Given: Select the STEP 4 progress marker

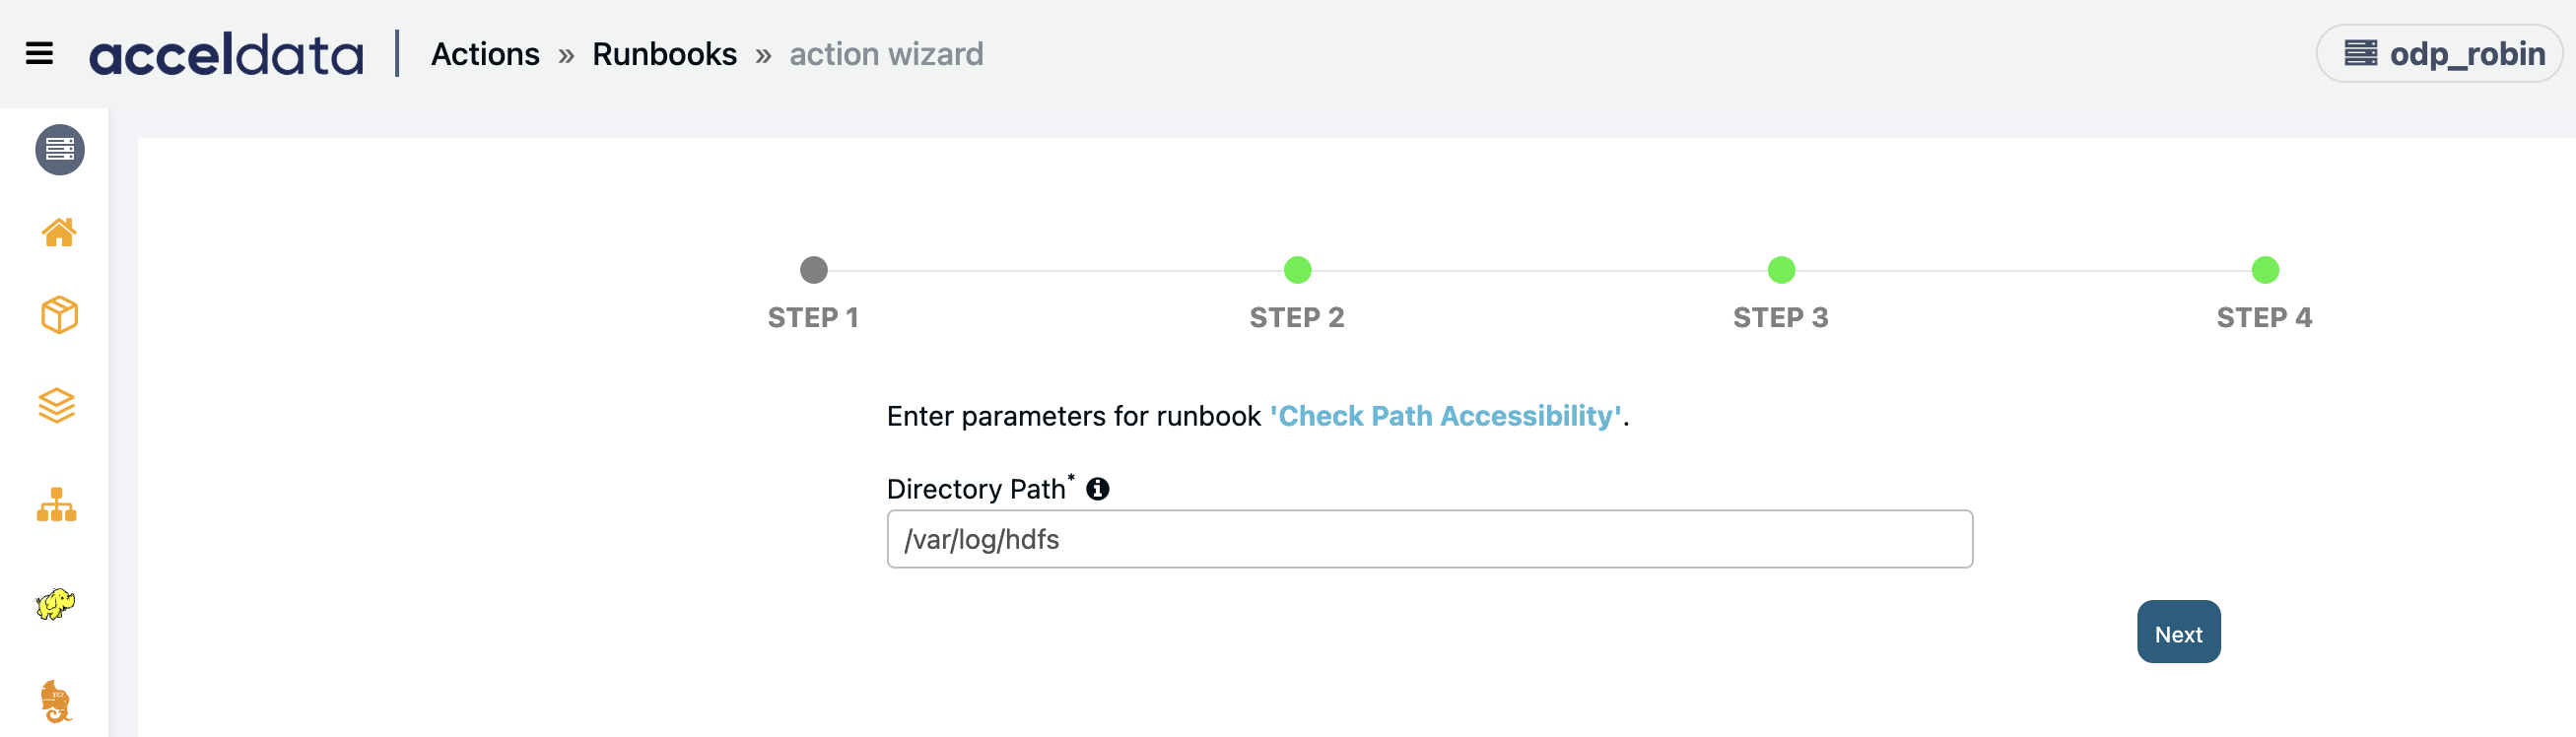Looking at the screenshot, I should pyautogui.click(x=2265, y=270).
